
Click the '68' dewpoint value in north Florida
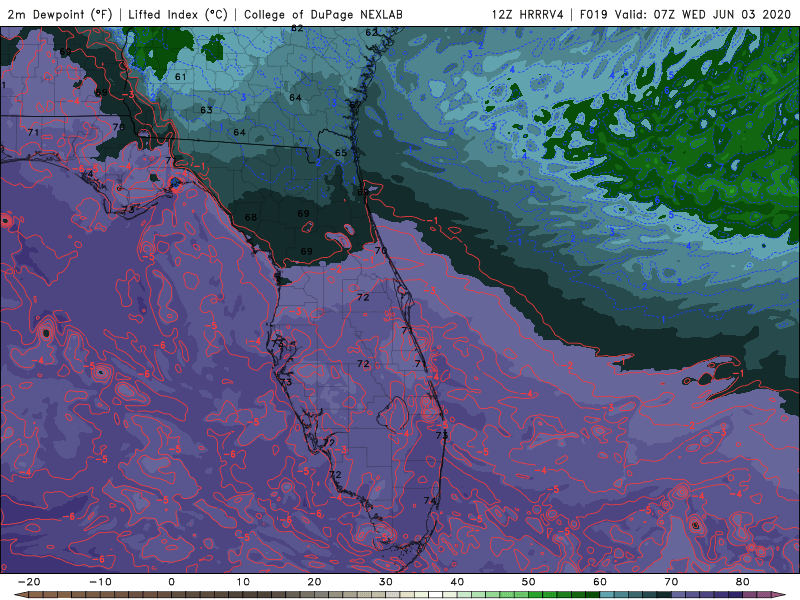(x=251, y=217)
